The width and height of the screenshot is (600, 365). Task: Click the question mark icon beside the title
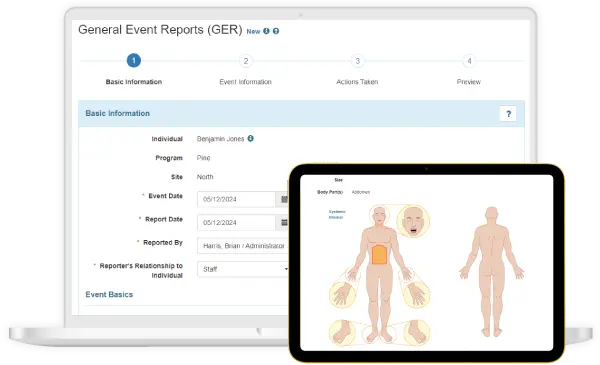pyautogui.click(x=276, y=31)
